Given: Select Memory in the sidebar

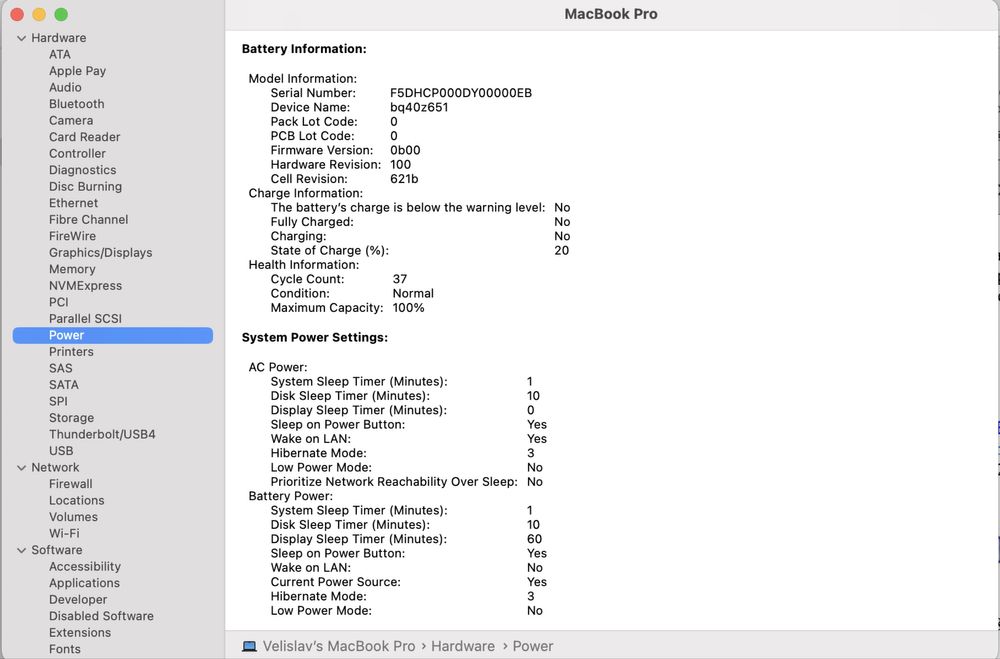Looking at the screenshot, I should coord(72,269).
